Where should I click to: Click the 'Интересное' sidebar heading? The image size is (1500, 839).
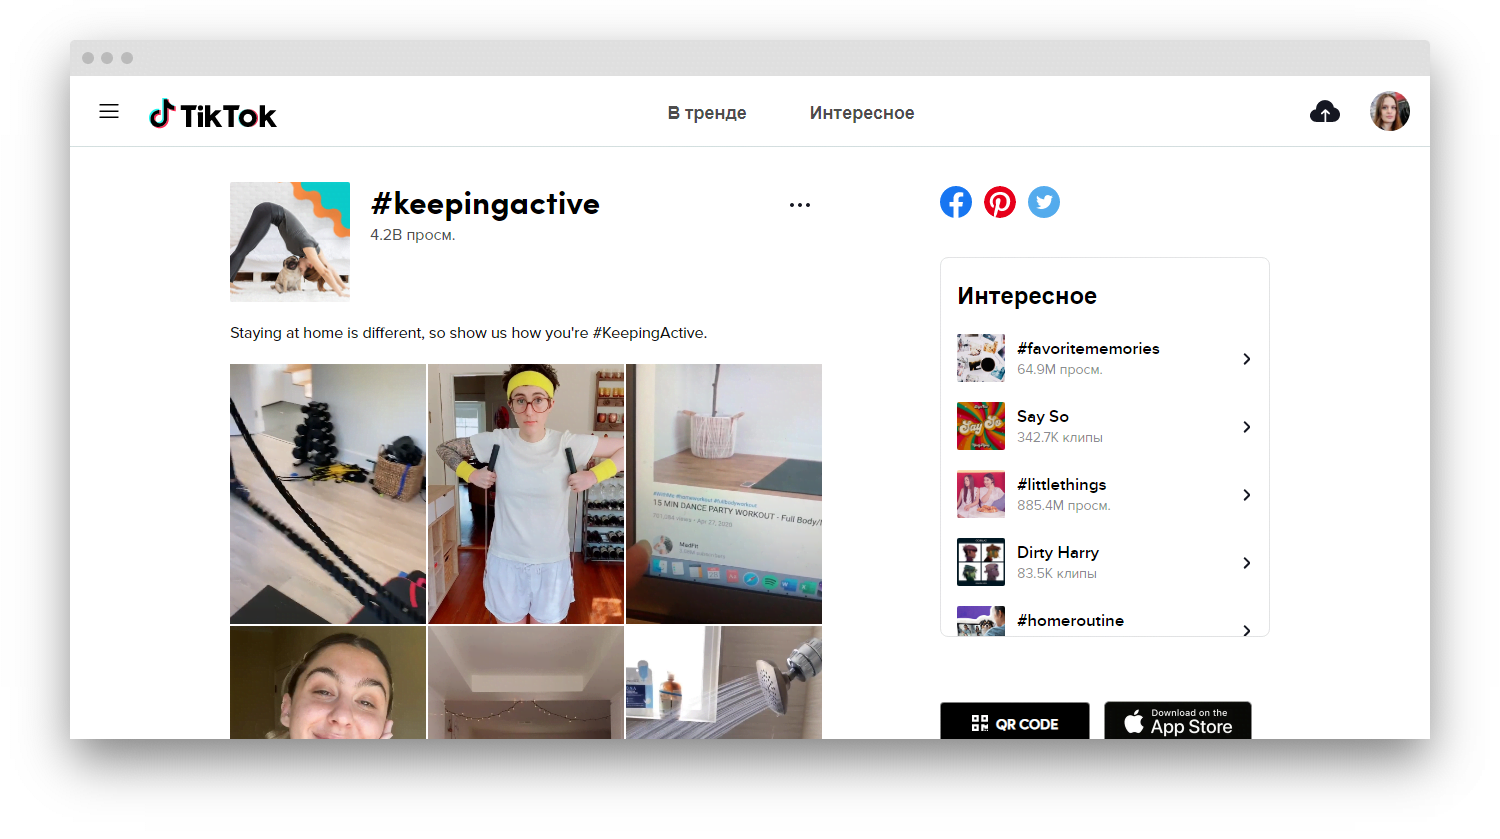coord(1027,296)
